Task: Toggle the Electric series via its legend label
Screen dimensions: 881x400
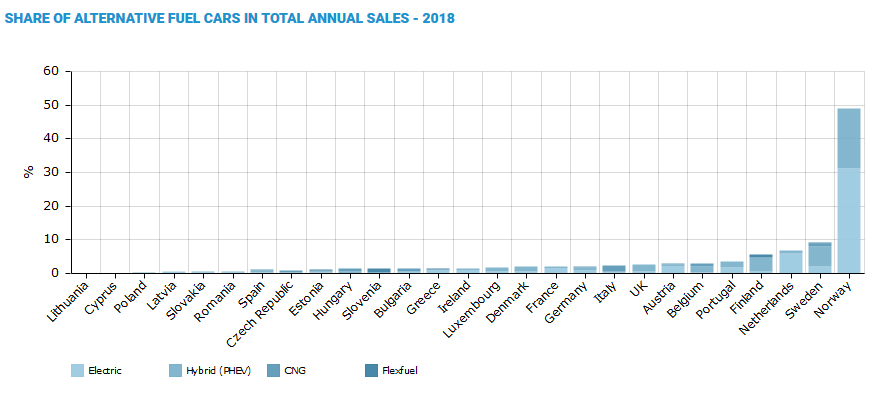Action: click(104, 371)
